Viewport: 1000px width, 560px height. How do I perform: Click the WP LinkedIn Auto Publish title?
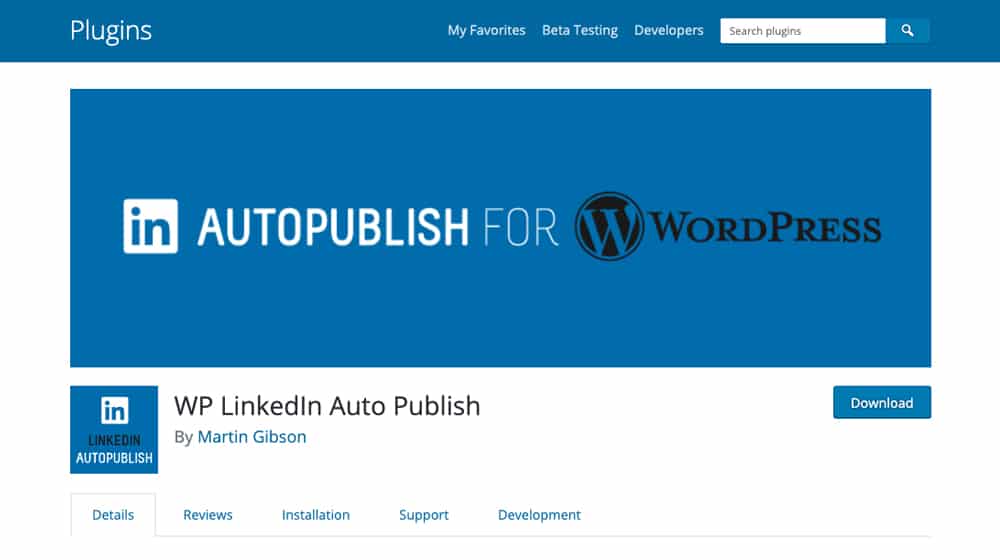tap(327, 406)
